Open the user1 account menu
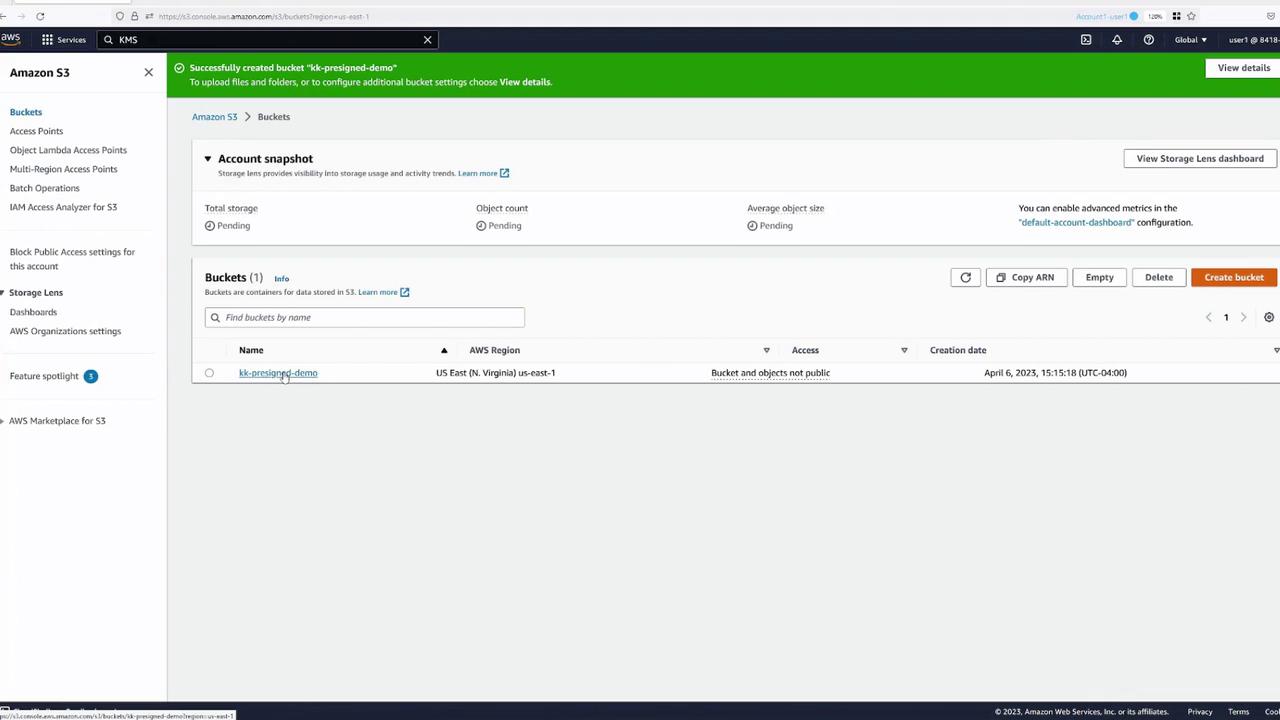The image size is (1280, 720). (x=1253, y=40)
